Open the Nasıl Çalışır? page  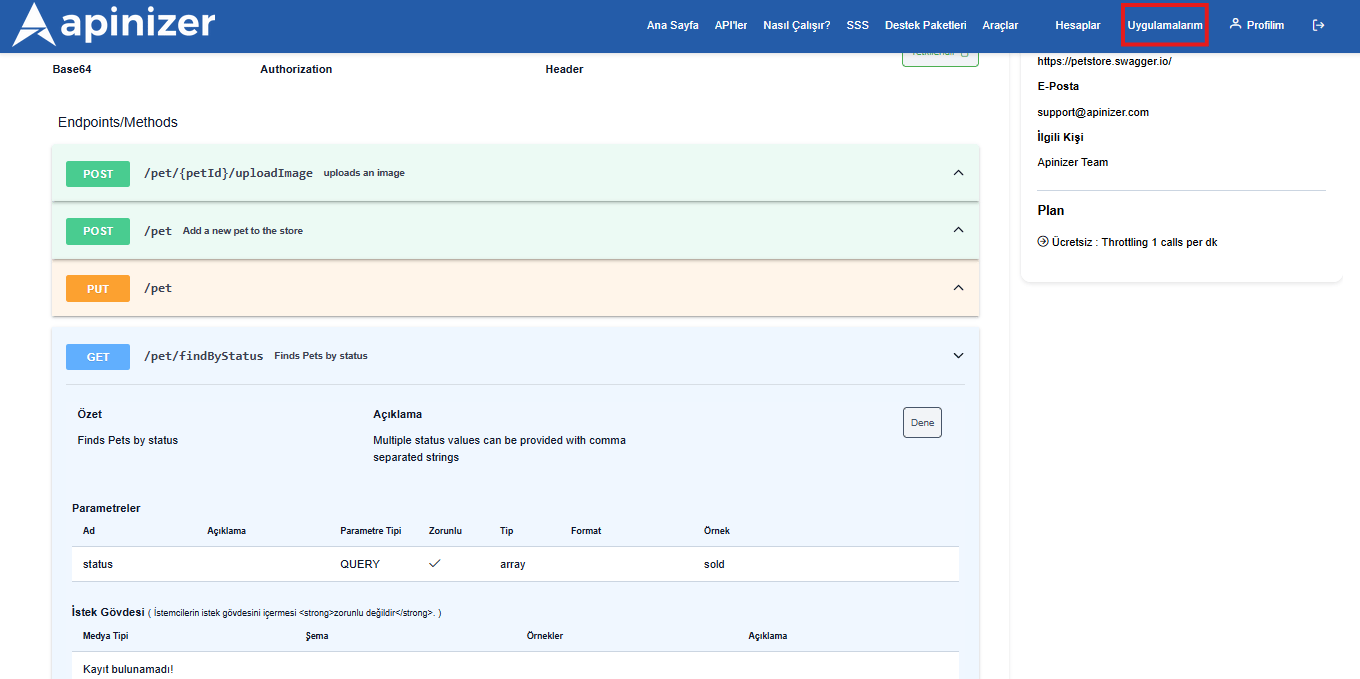797,25
